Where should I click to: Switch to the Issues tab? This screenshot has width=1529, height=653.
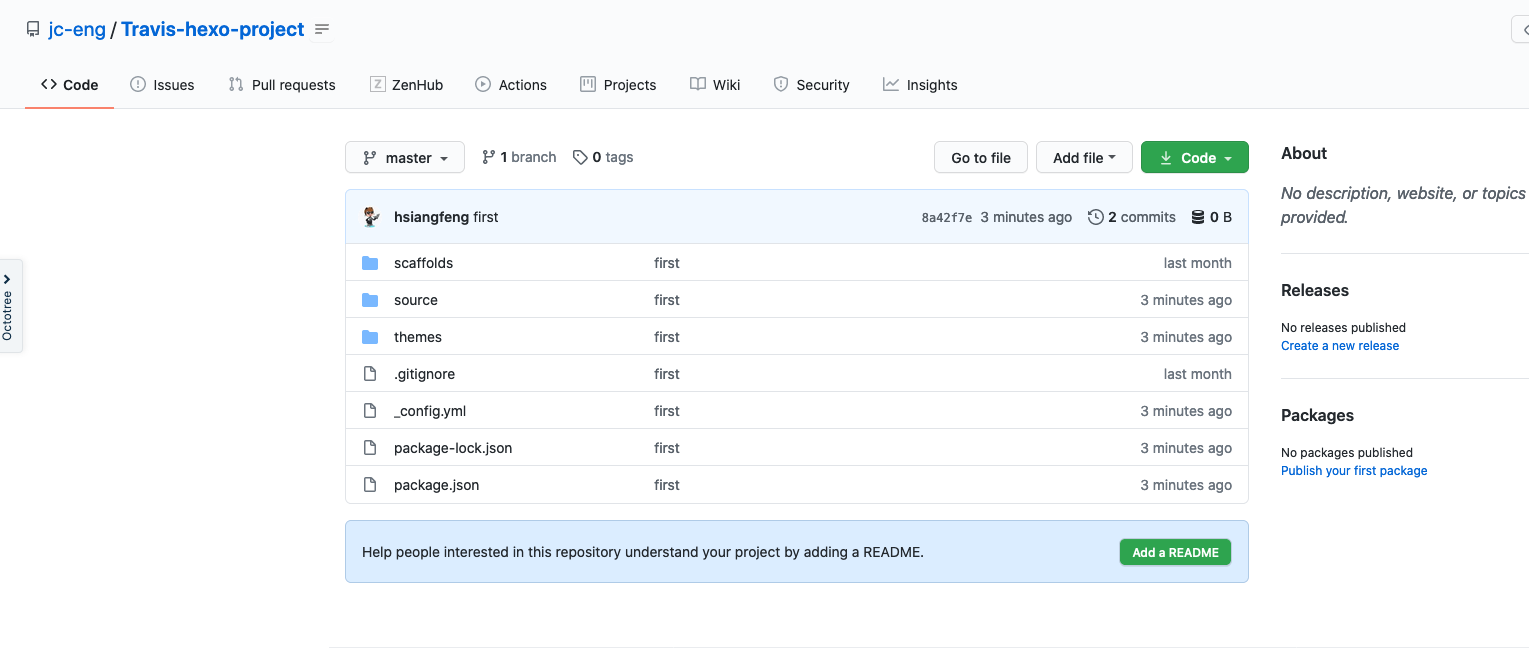tap(162, 85)
